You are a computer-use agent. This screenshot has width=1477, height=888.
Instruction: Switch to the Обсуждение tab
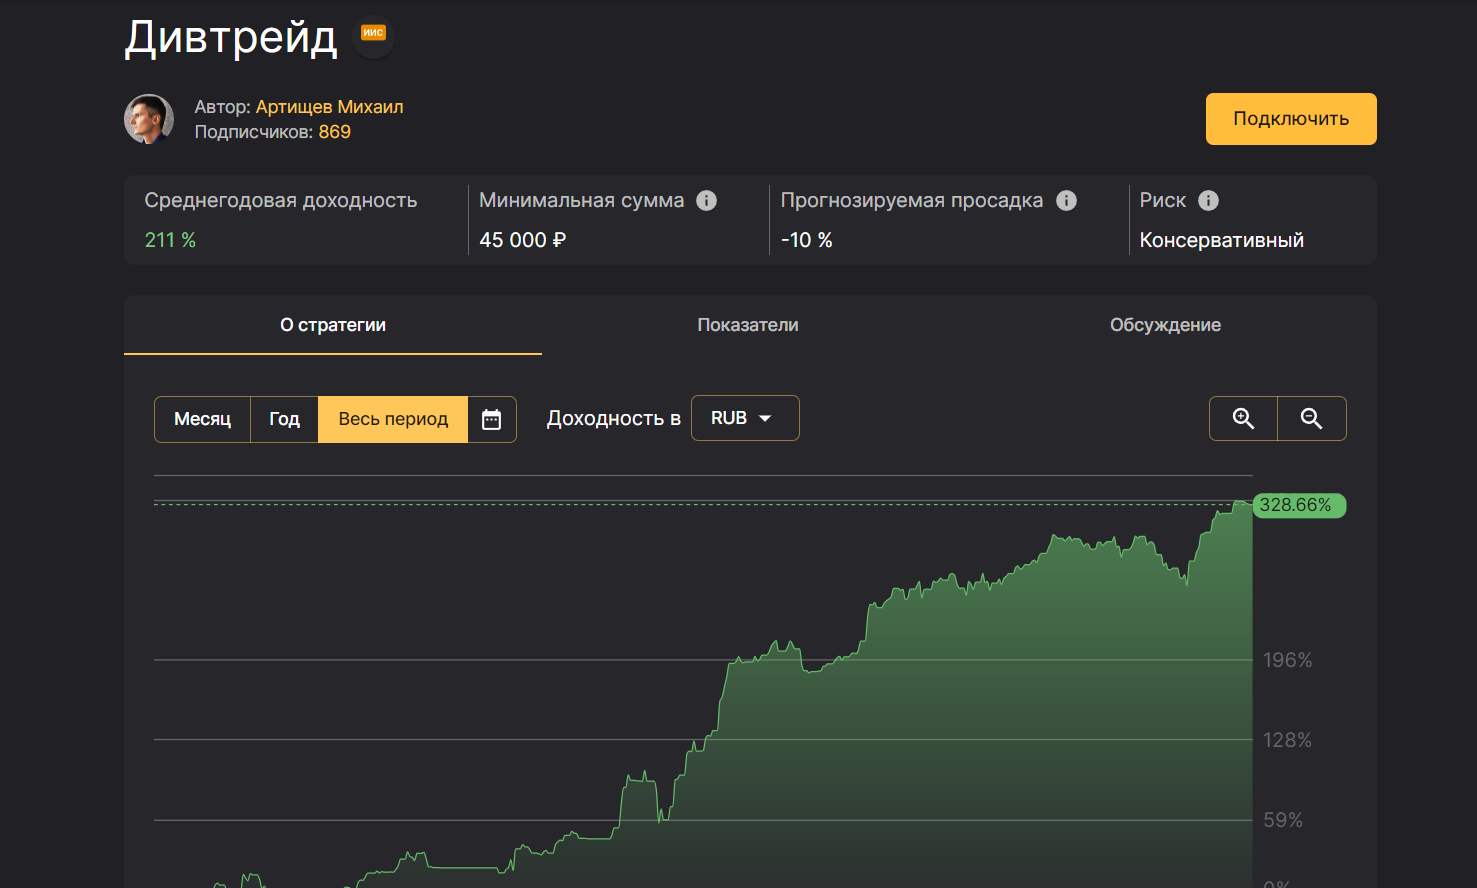click(x=1165, y=325)
